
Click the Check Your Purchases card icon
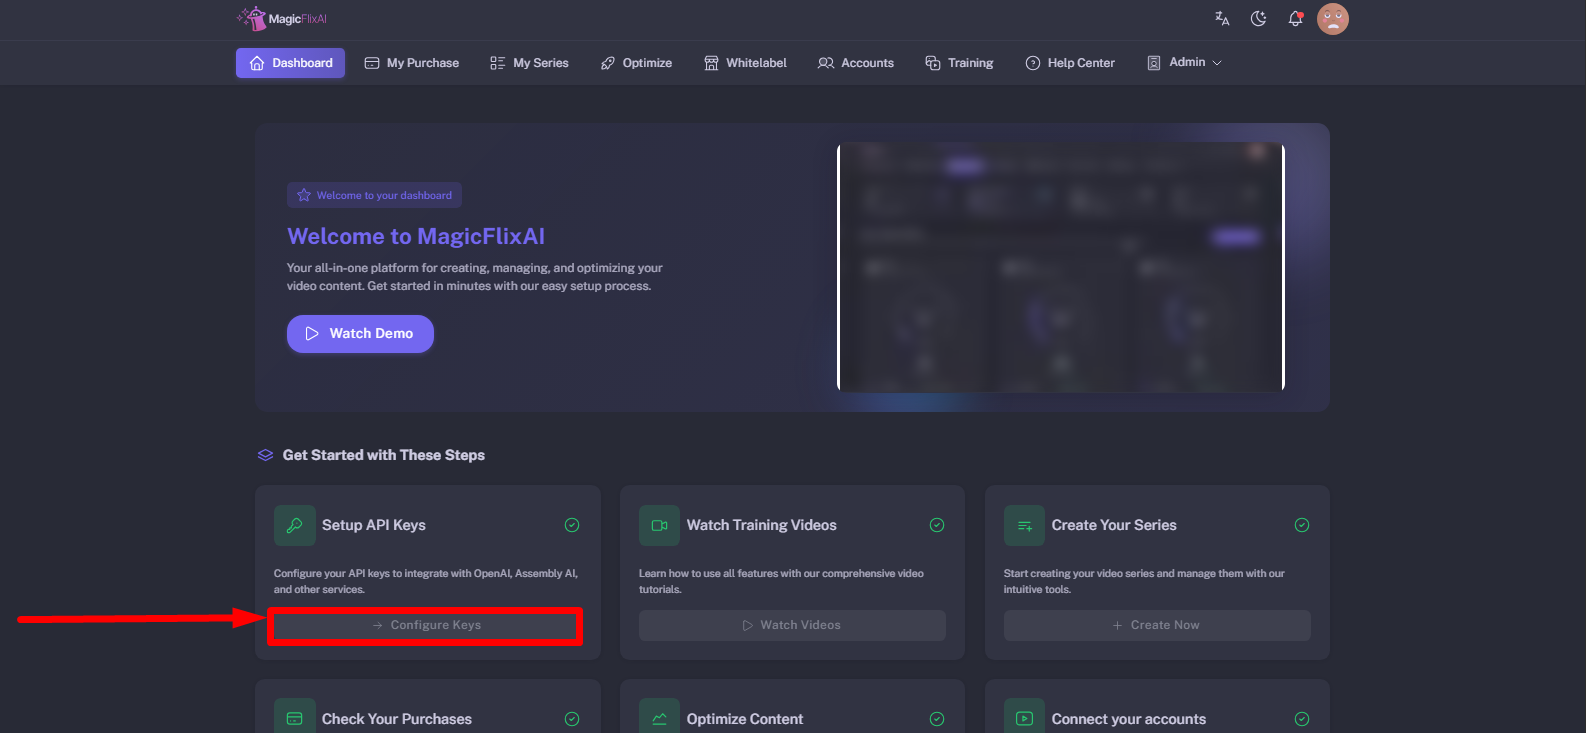[x=295, y=718]
